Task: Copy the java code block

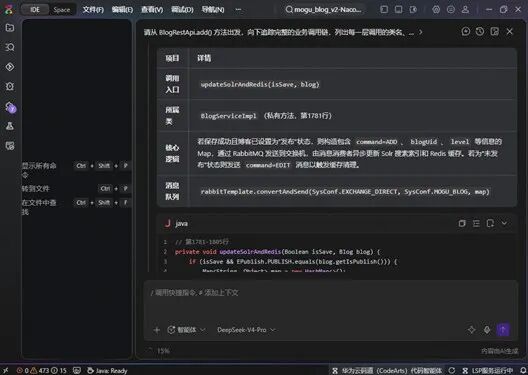Action: coord(462,223)
